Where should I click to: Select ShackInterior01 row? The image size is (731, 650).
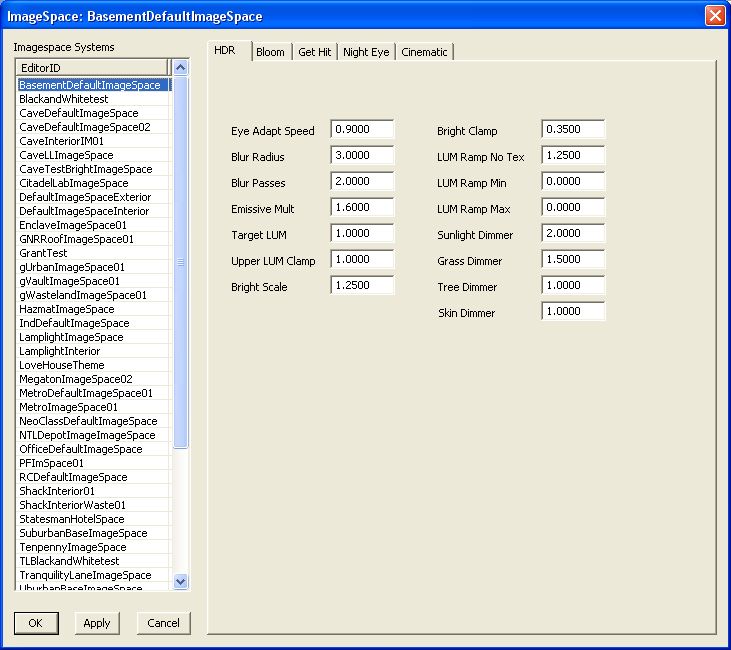tap(93, 491)
